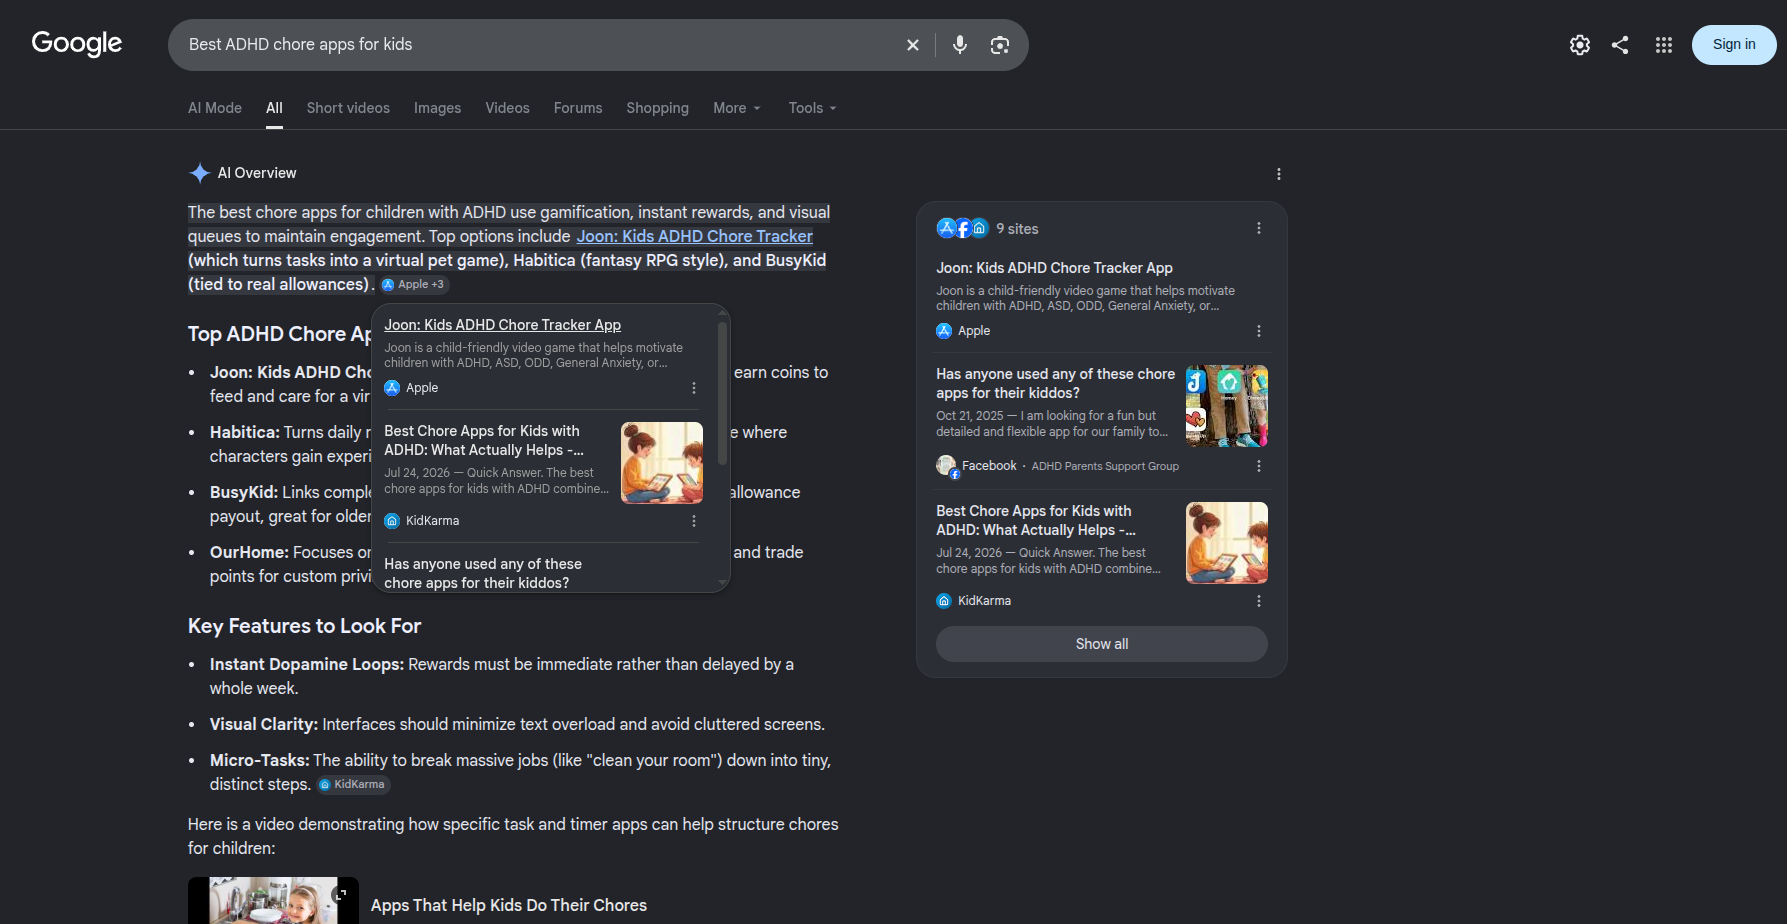Open options for KidKarma result in popup

pos(694,521)
